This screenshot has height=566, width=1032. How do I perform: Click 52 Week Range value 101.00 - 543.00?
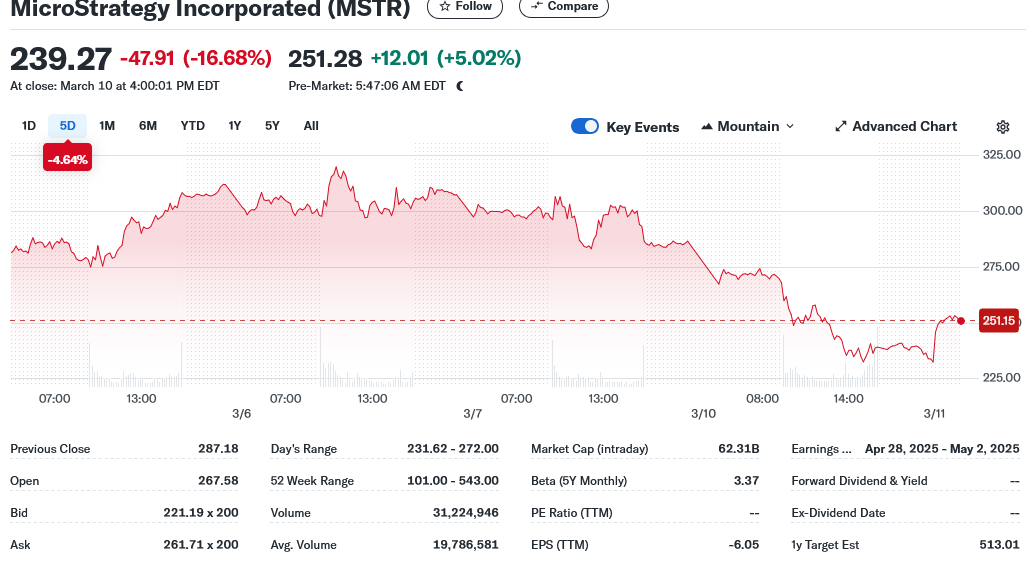[x=453, y=481]
